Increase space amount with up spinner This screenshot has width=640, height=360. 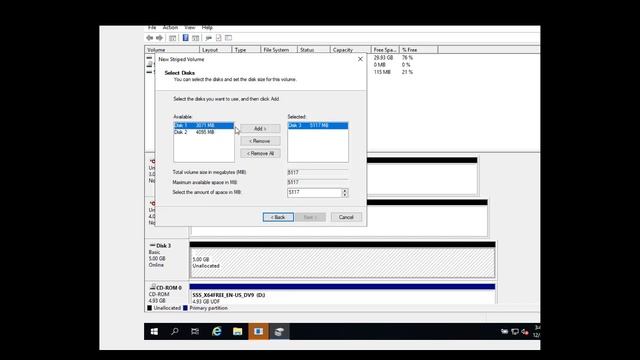[345, 190]
